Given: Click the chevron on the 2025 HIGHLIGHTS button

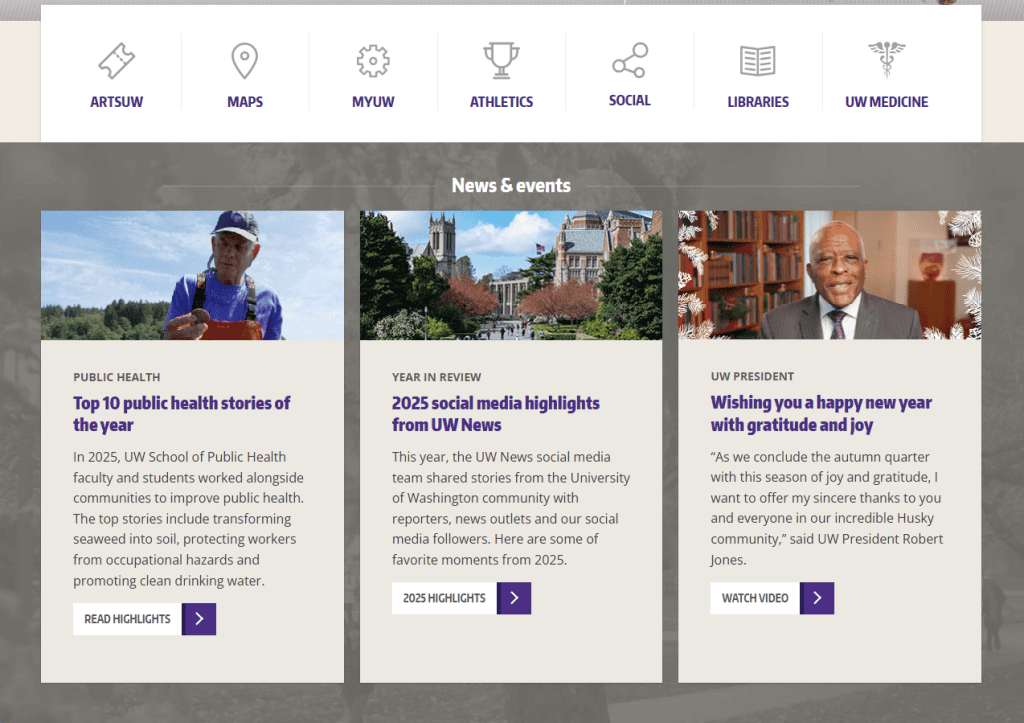Looking at the screenshot, I should pyautogui.click(x=514, y=598).
